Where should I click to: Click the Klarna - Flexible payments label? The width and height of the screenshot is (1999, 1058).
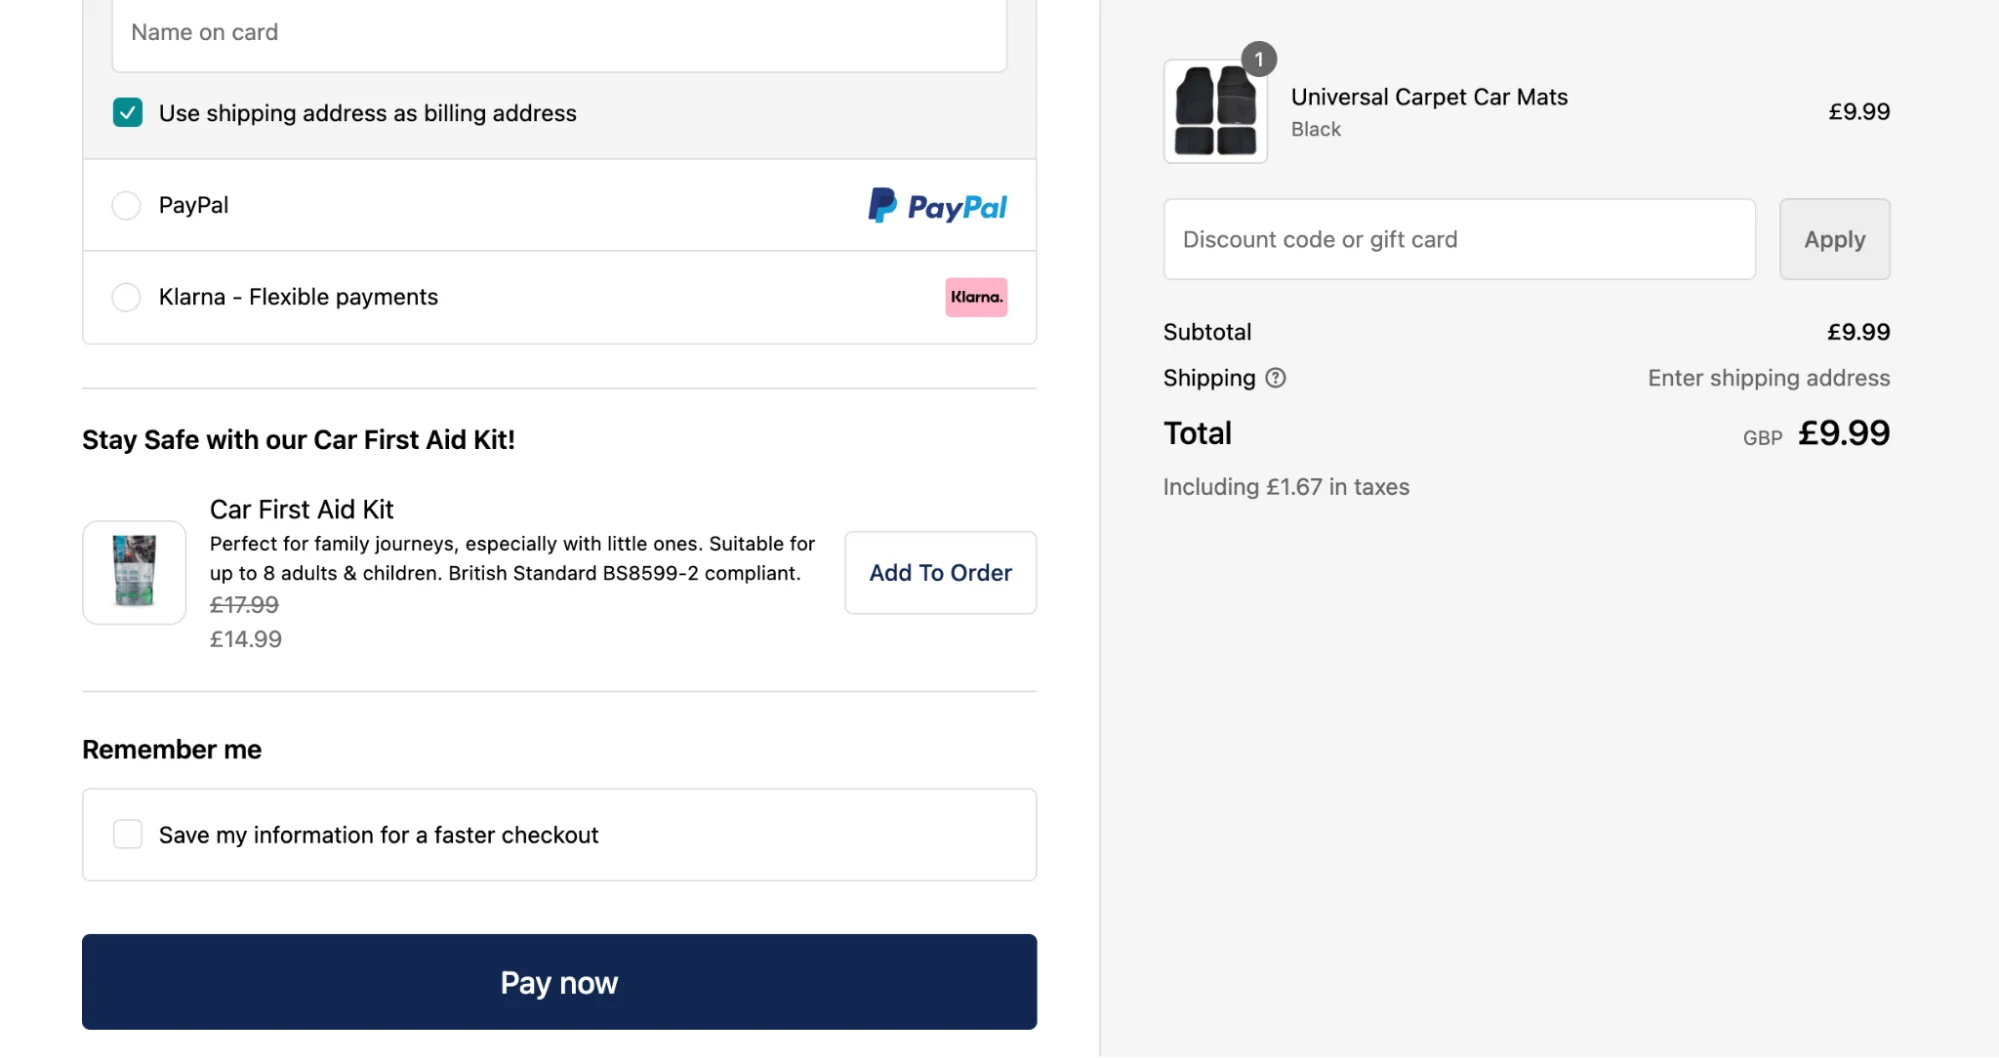pyautogui.click(x=298, y=297)
